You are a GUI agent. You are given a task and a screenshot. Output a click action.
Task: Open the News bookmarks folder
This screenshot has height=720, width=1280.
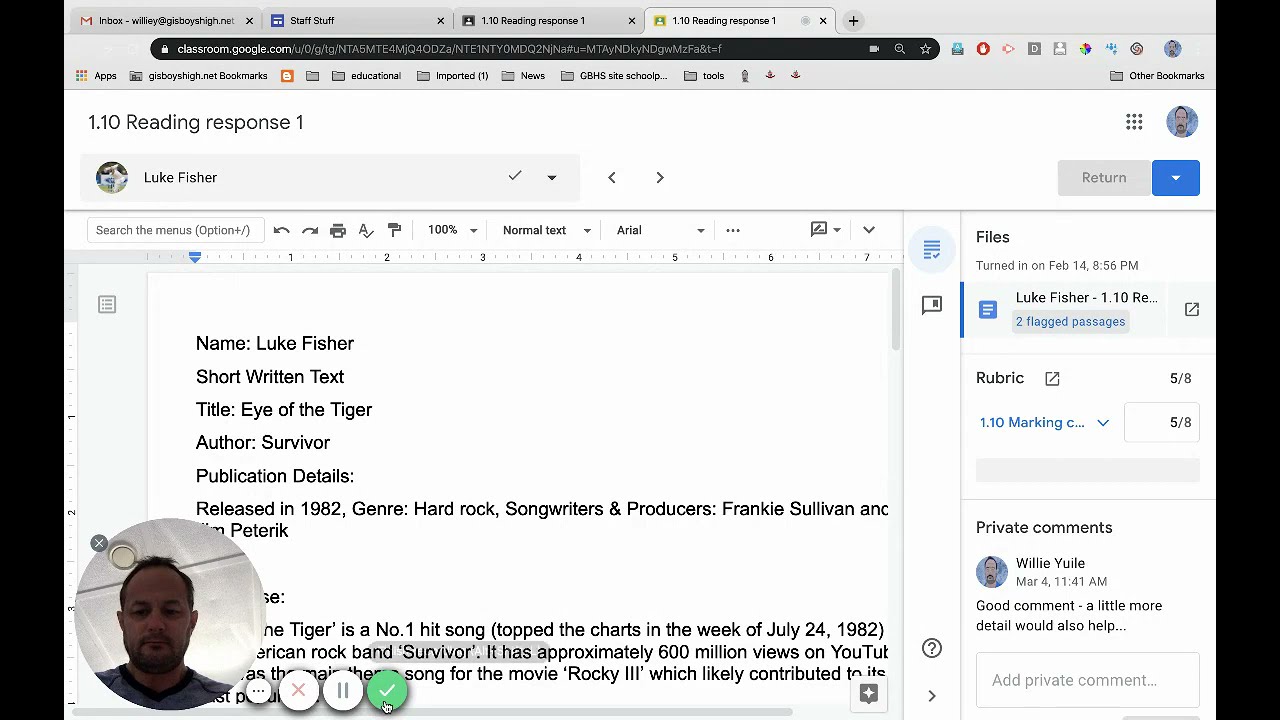click(523, 76)
